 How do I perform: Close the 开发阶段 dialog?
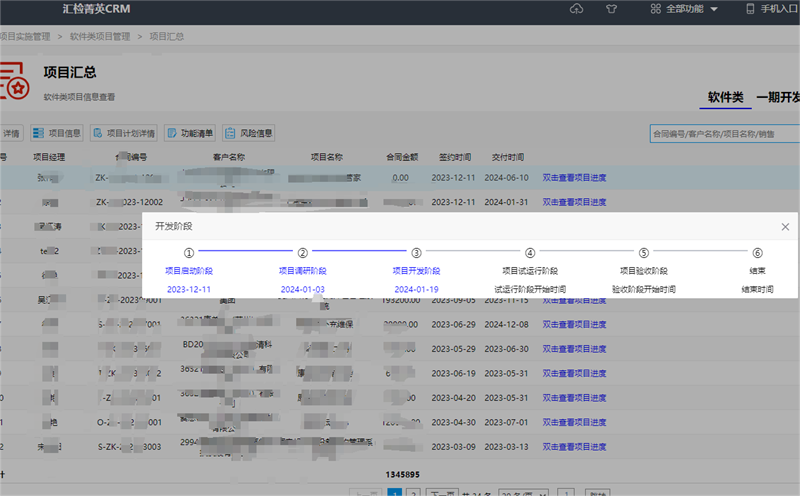tap(785, 227)
